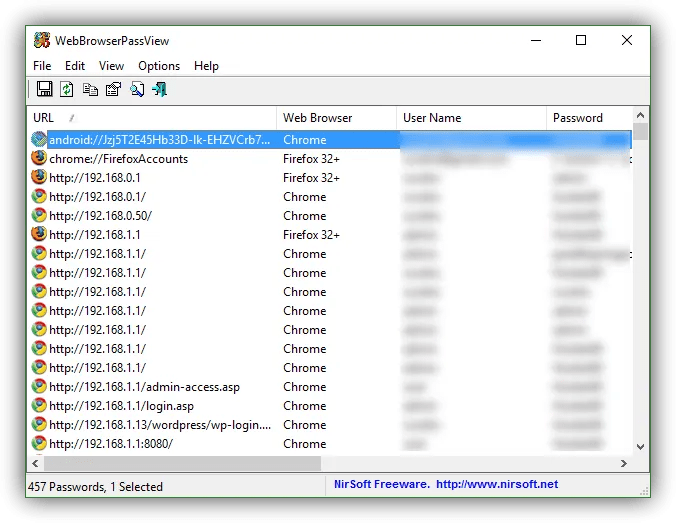Open the Options menu
This screenshot has height=523, width=676.
tap(159, 66)
